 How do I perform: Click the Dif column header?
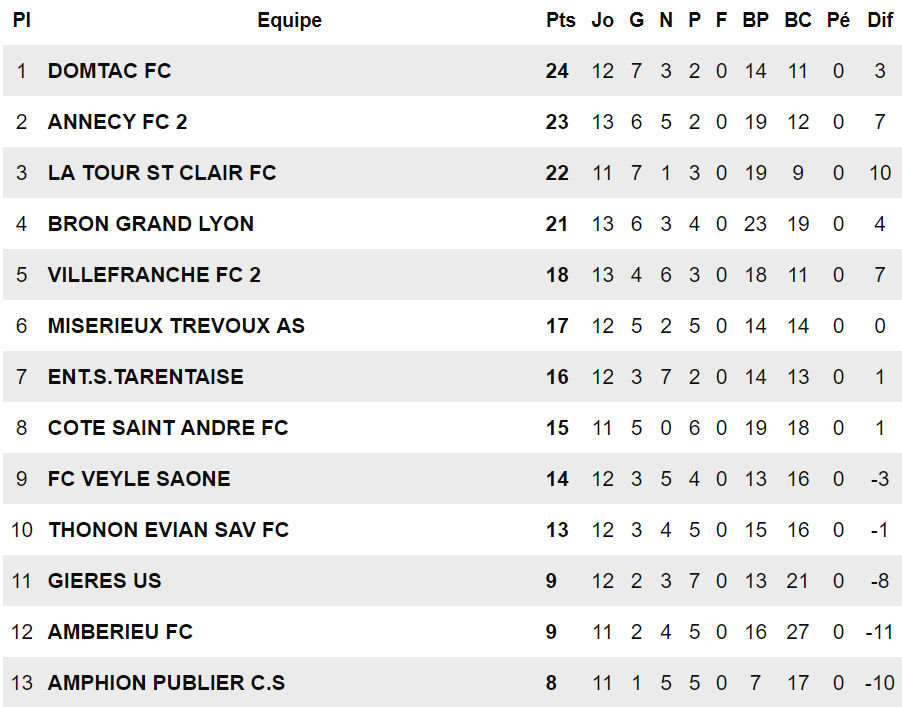(x=880, y=20)
